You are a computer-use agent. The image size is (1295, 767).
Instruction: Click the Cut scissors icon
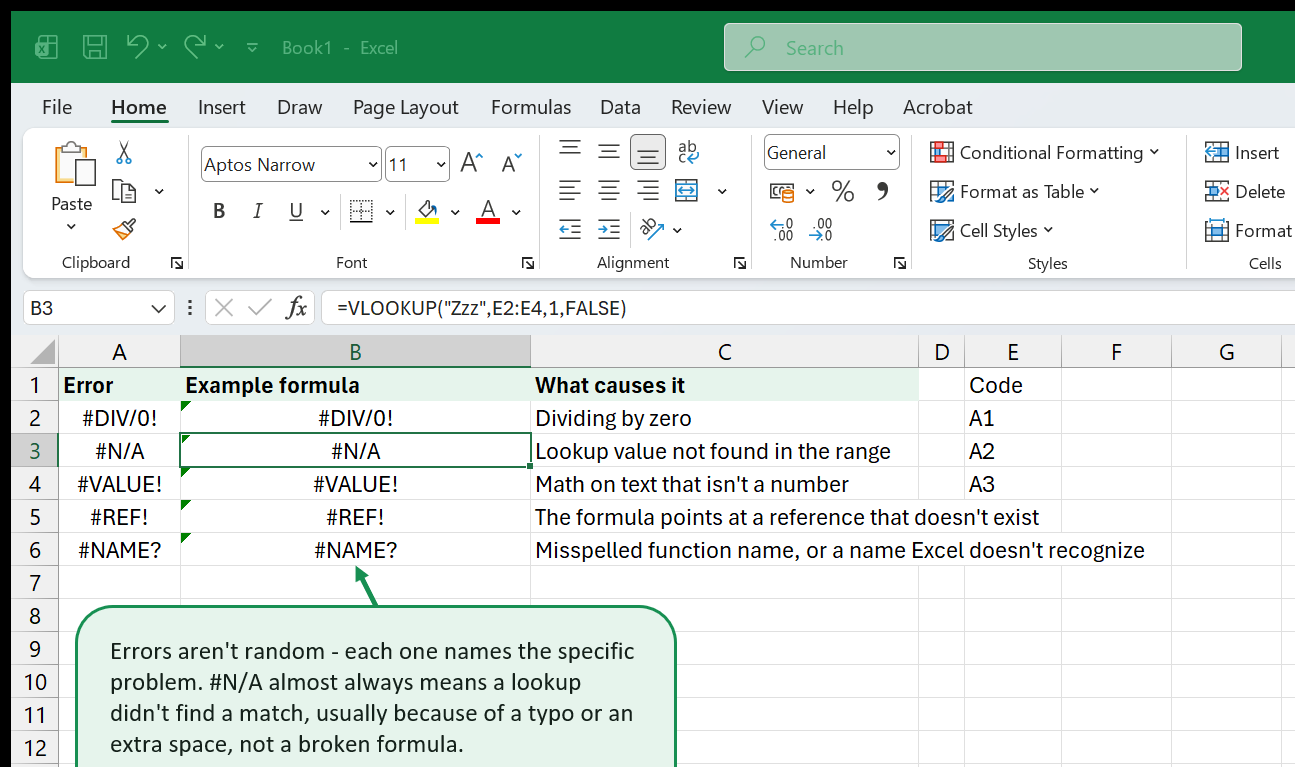tap(124, 153)
